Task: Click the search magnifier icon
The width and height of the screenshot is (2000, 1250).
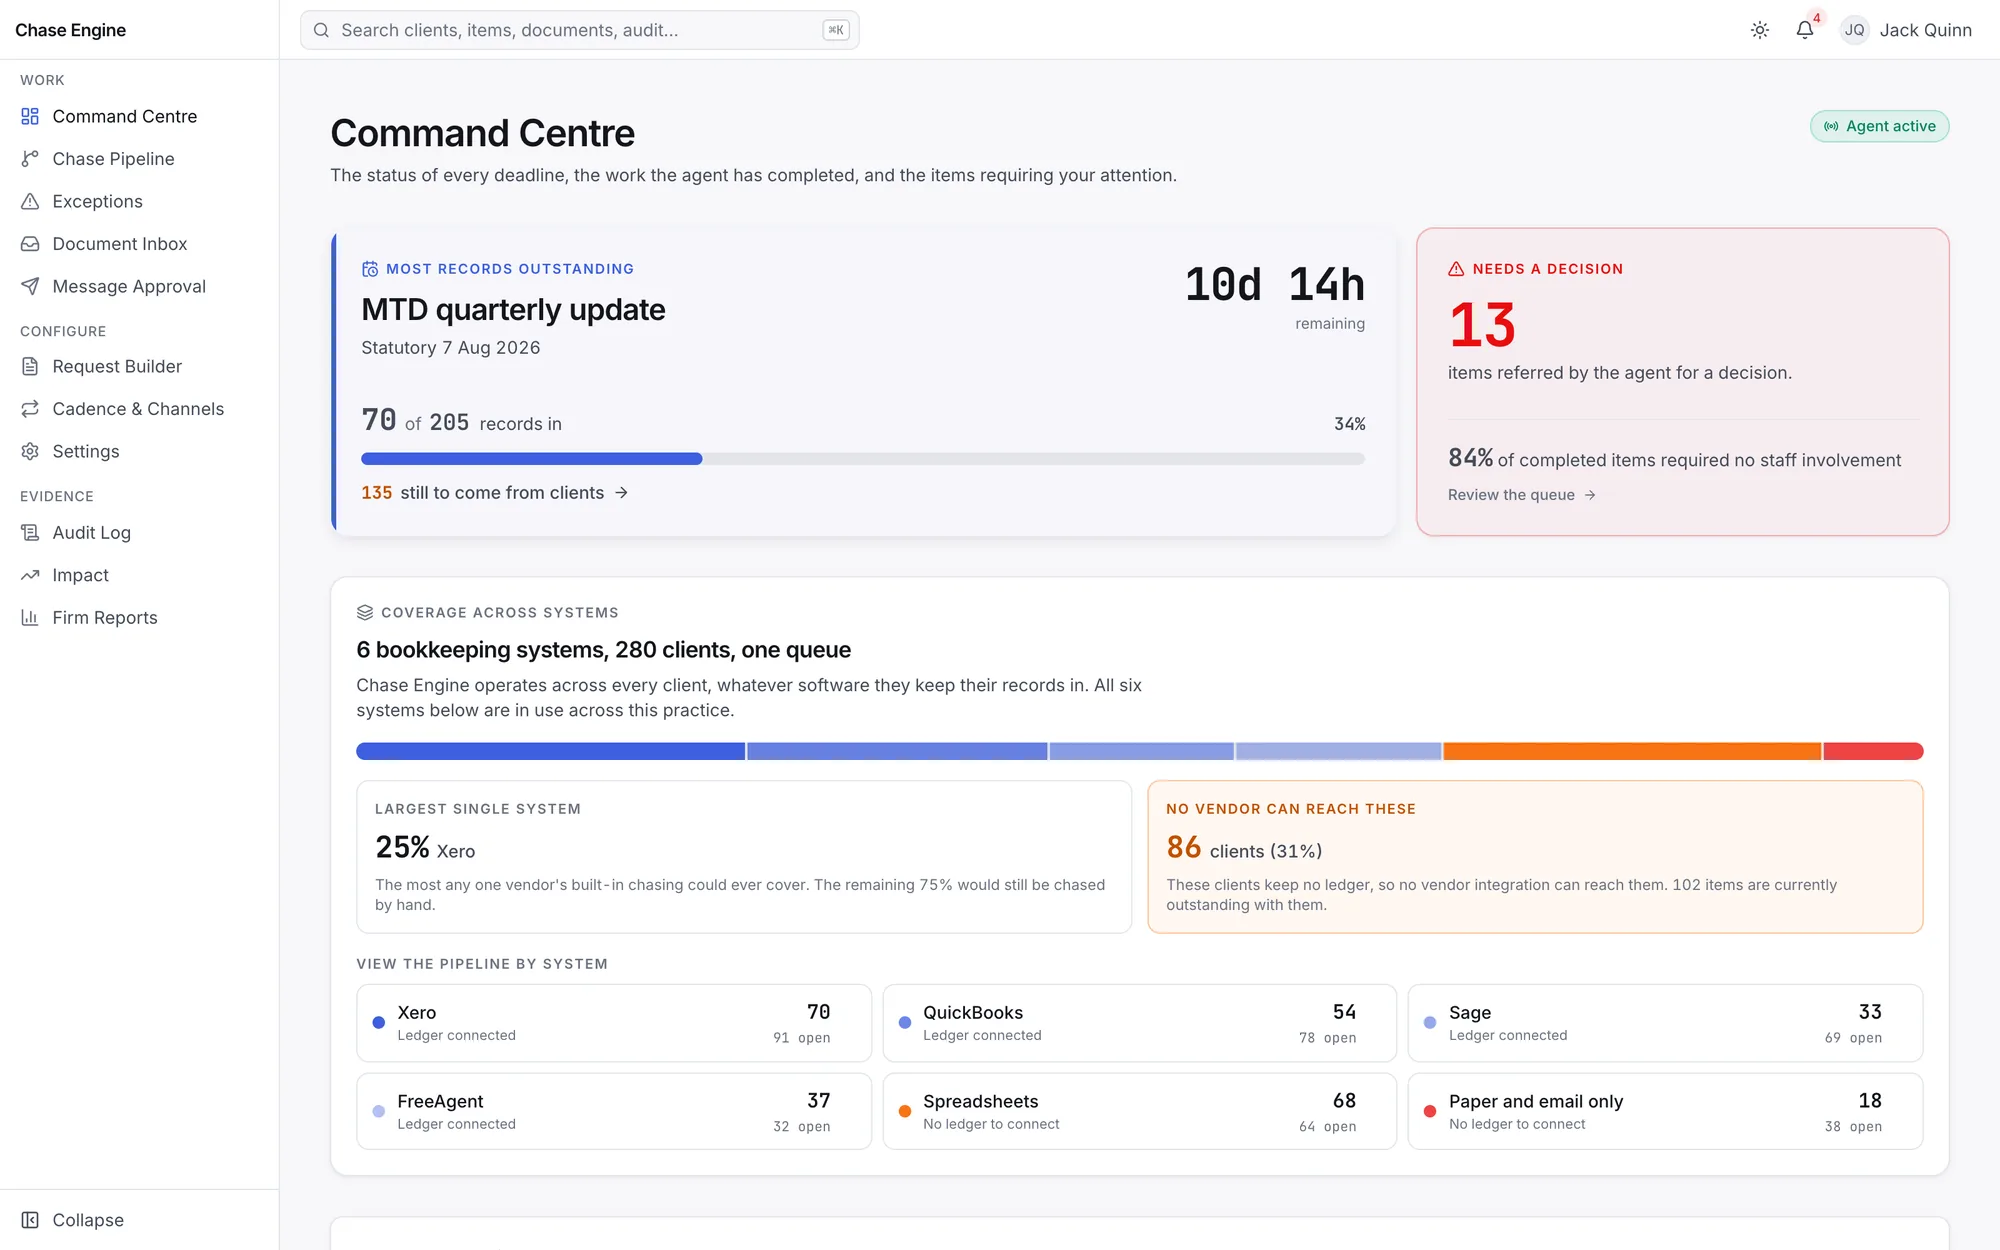Action: point(321,30)
